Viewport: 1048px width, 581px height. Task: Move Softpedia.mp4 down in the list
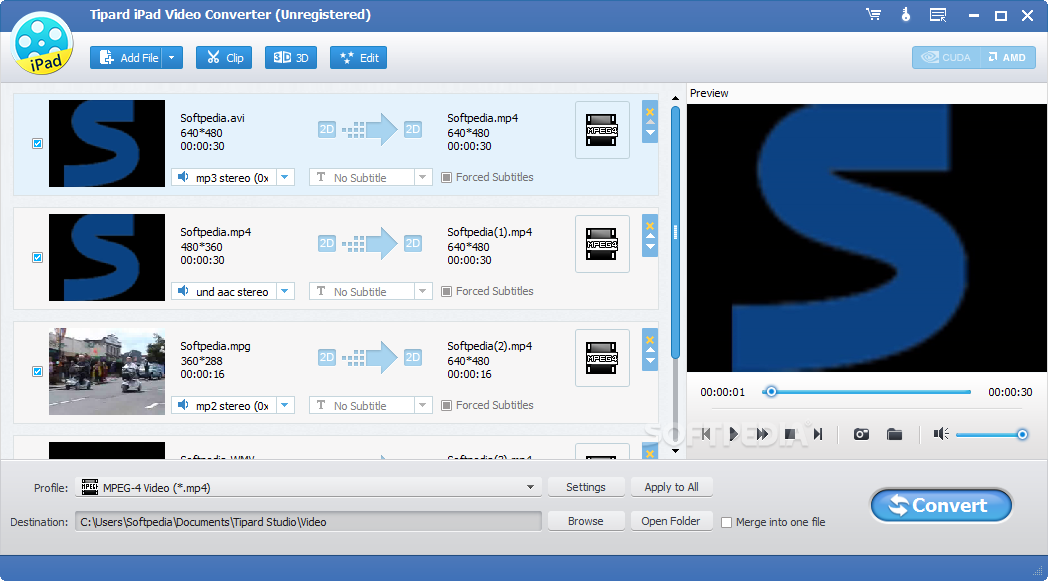[x=650, y=247]
